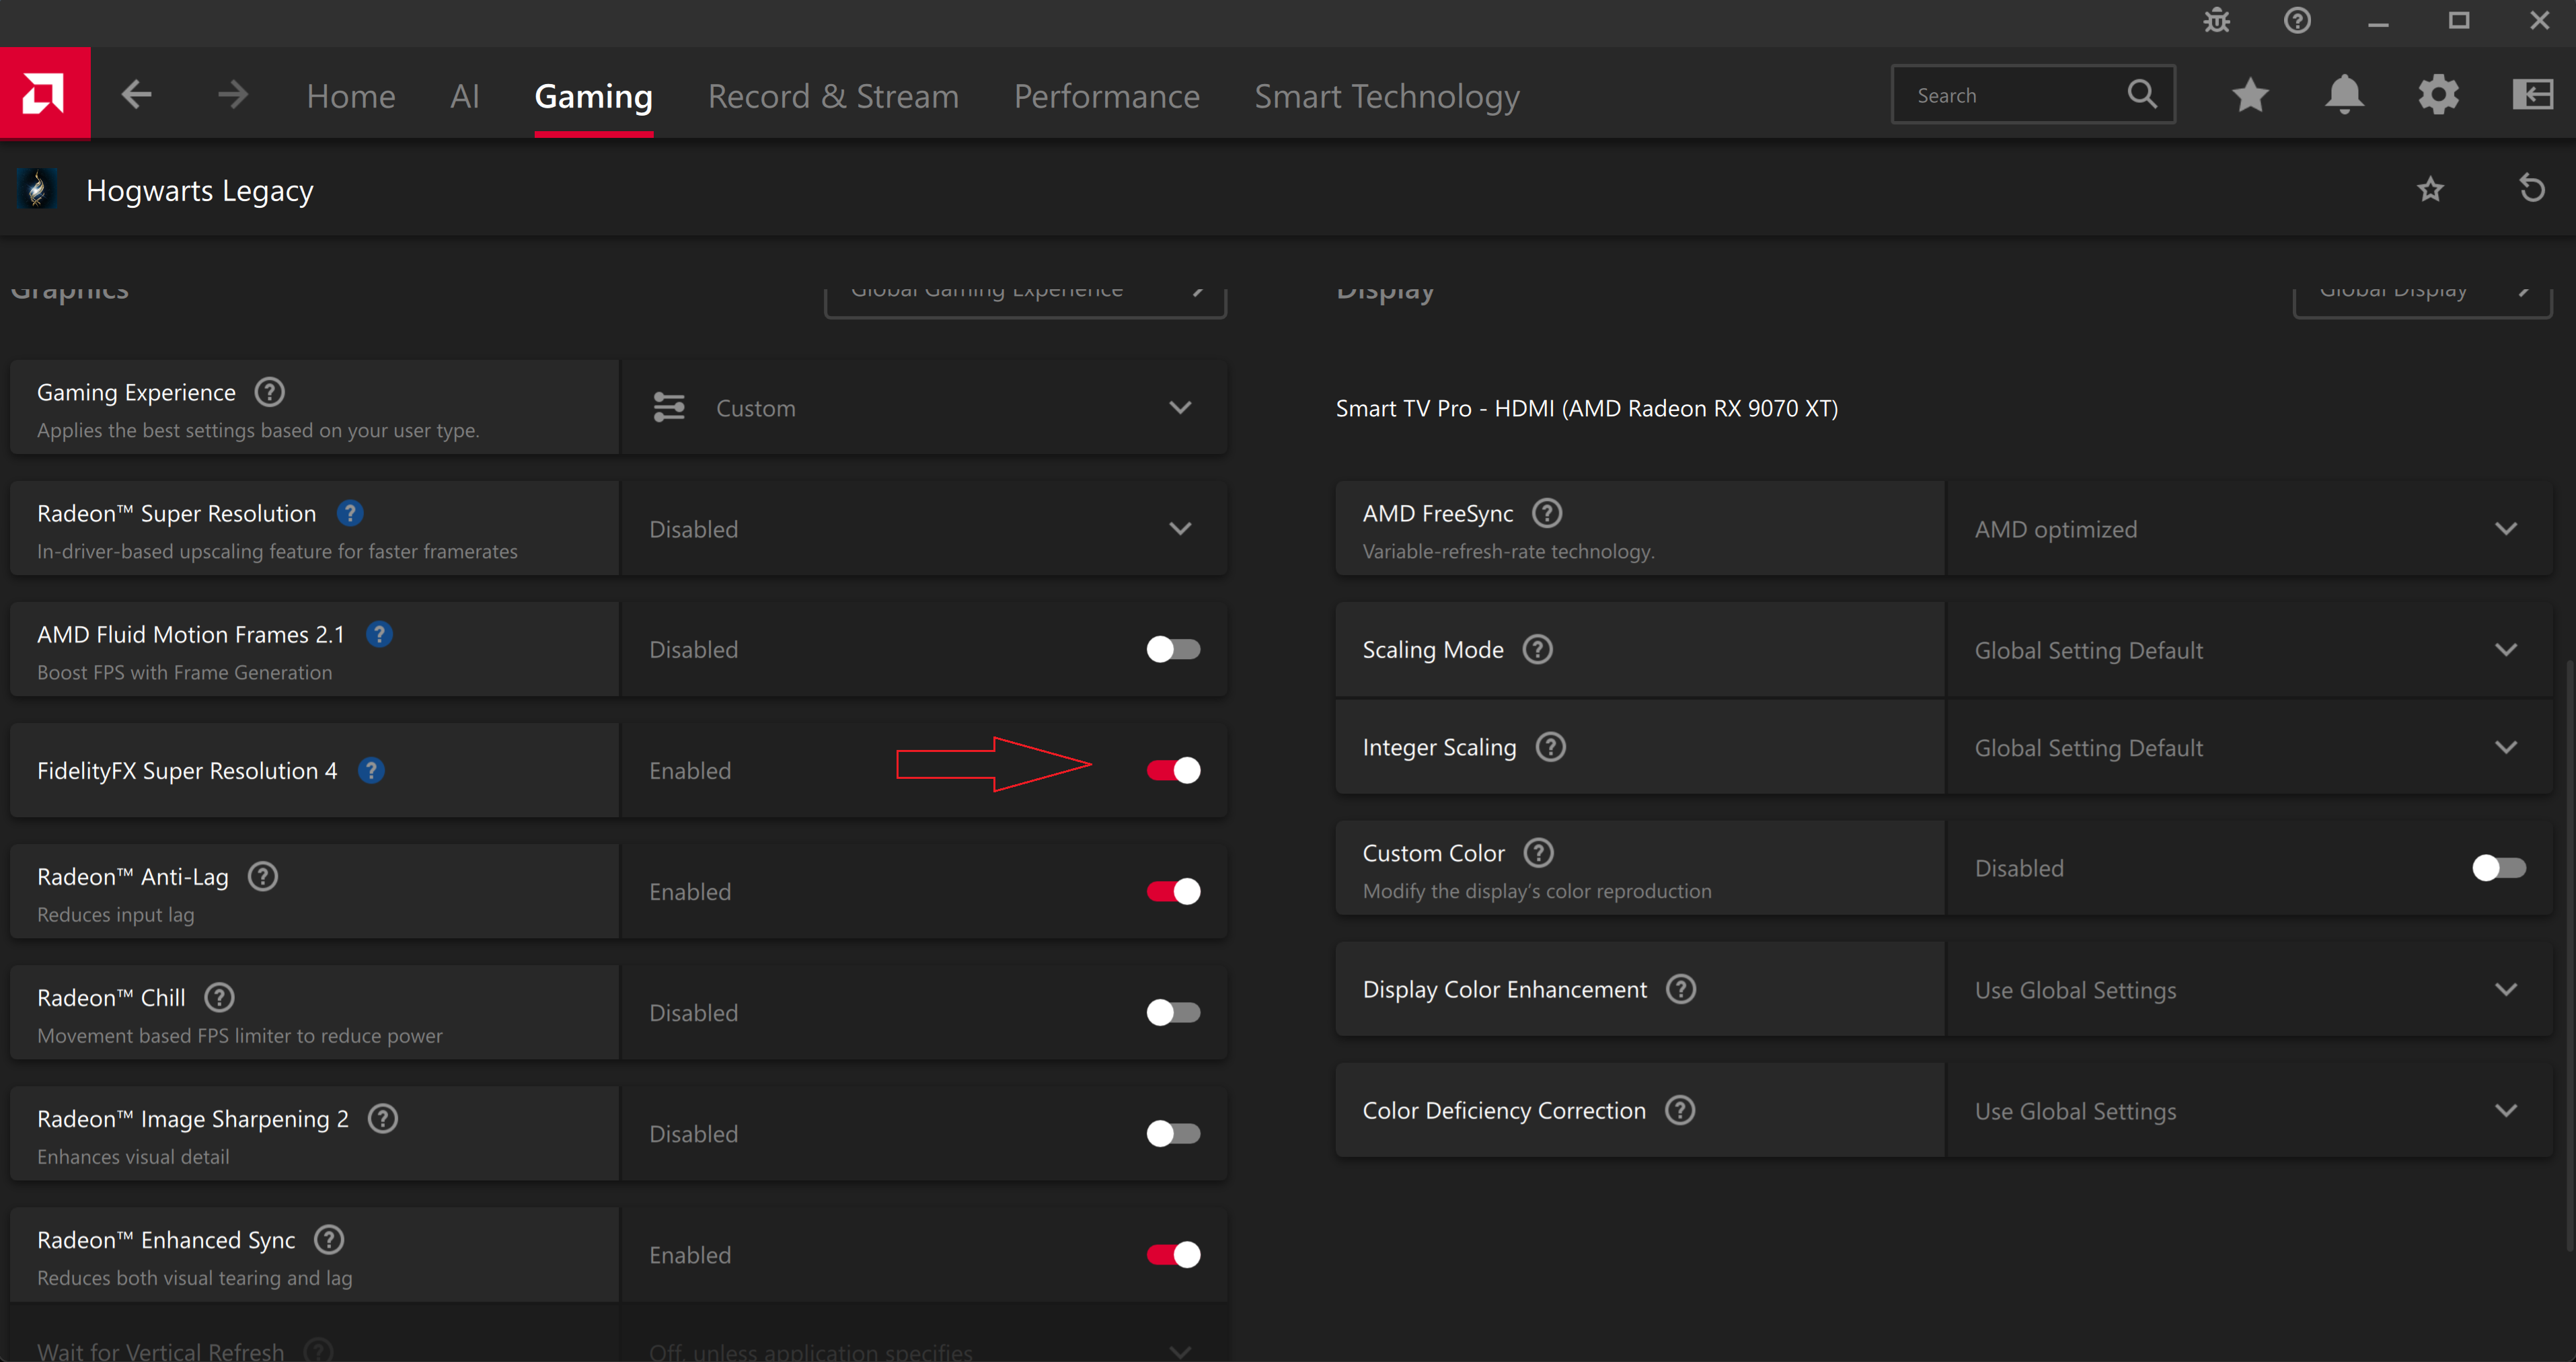Viewport: 2576px width, 1362px height.
Task: Reset Hogwarts Legacy profile with the reset icon
Action: 2531,189
